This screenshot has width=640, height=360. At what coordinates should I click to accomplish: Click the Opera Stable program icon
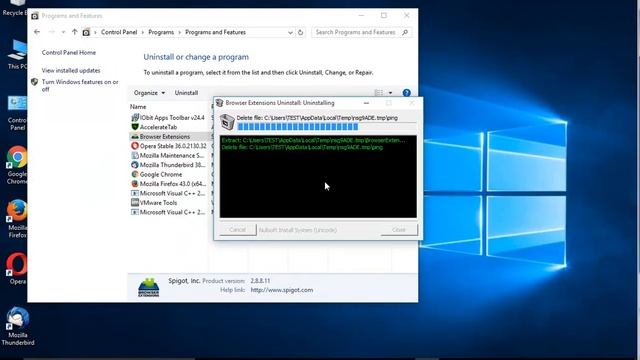(x=135, y=146)
